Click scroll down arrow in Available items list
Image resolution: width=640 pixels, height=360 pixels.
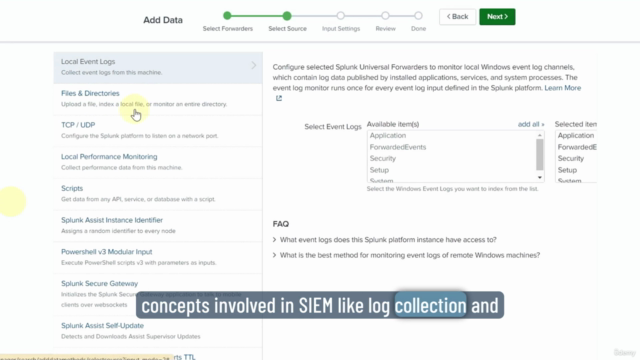[x=540, y=178]
